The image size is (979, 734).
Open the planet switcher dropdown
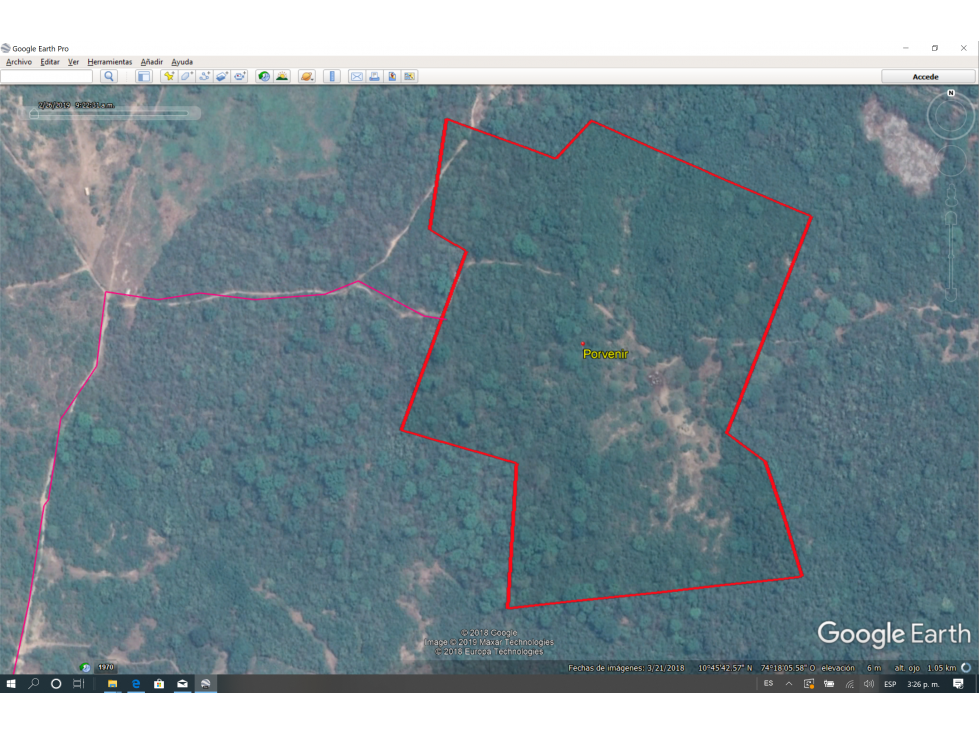tap(307, 76)
